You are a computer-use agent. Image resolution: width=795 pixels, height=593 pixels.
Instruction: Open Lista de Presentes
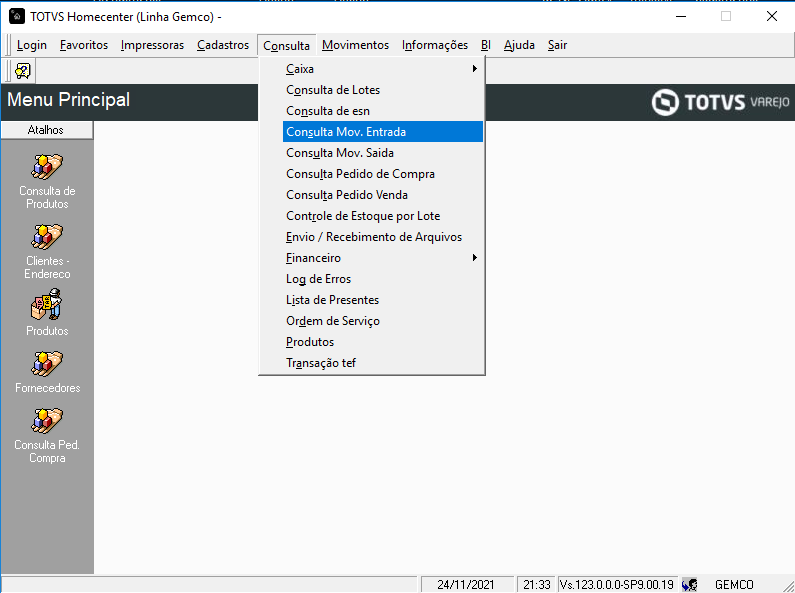(383, 300)
